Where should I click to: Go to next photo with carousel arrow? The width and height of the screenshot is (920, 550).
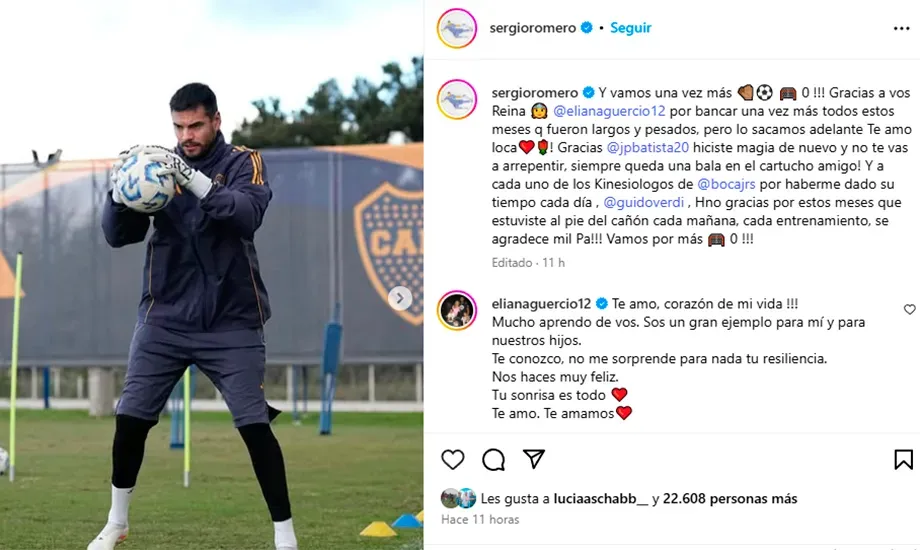[x=400, y=298]
